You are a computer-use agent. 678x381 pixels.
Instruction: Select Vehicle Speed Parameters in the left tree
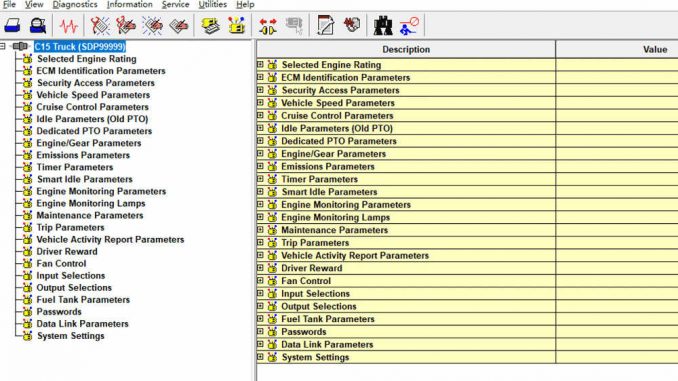click(x=93, y=95)
